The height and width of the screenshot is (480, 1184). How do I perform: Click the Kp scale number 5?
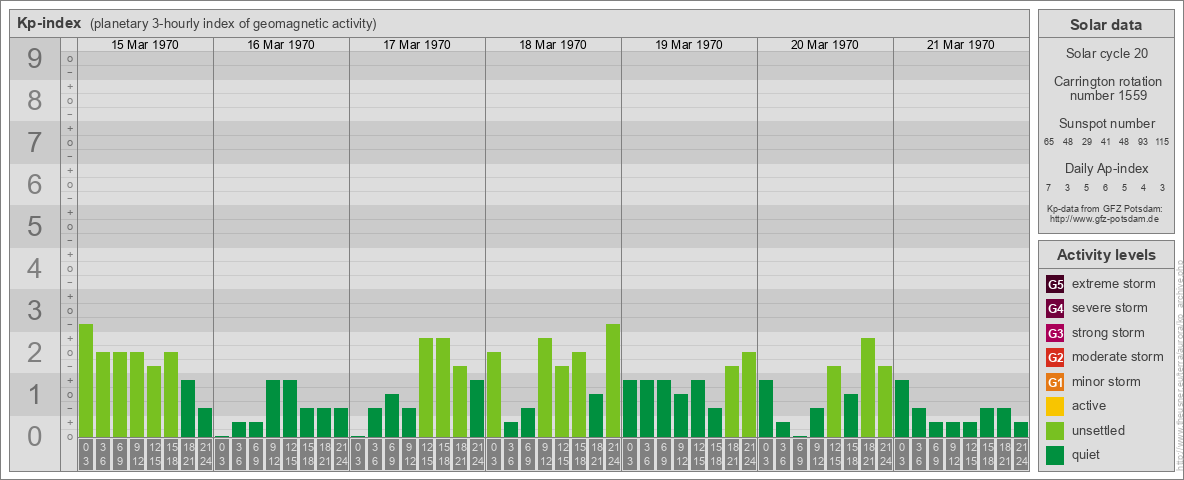pyautogui.click(x=35, y=226)
